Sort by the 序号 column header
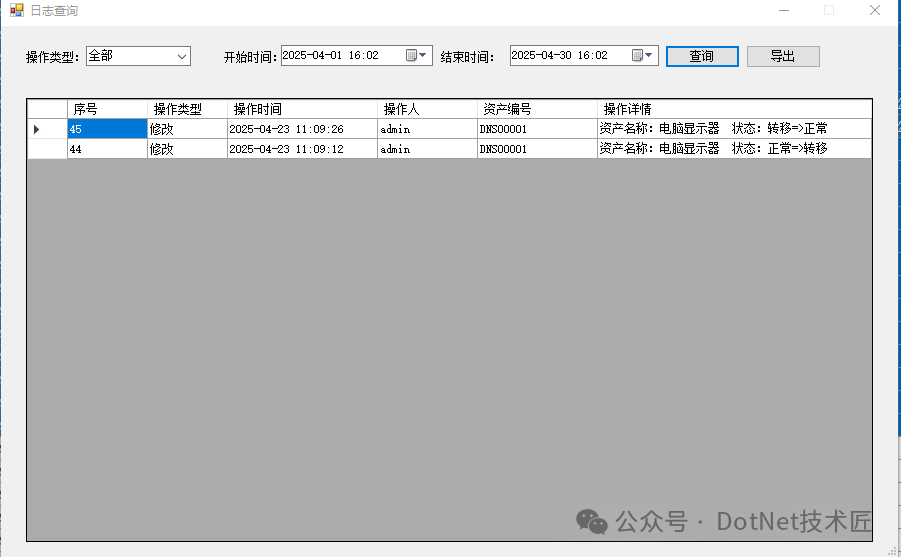This screenshot has width=901, height=557. pos(107,109)
